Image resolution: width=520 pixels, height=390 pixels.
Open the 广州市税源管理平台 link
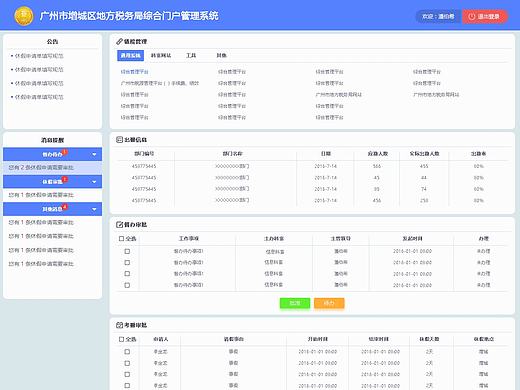point(160,83)
